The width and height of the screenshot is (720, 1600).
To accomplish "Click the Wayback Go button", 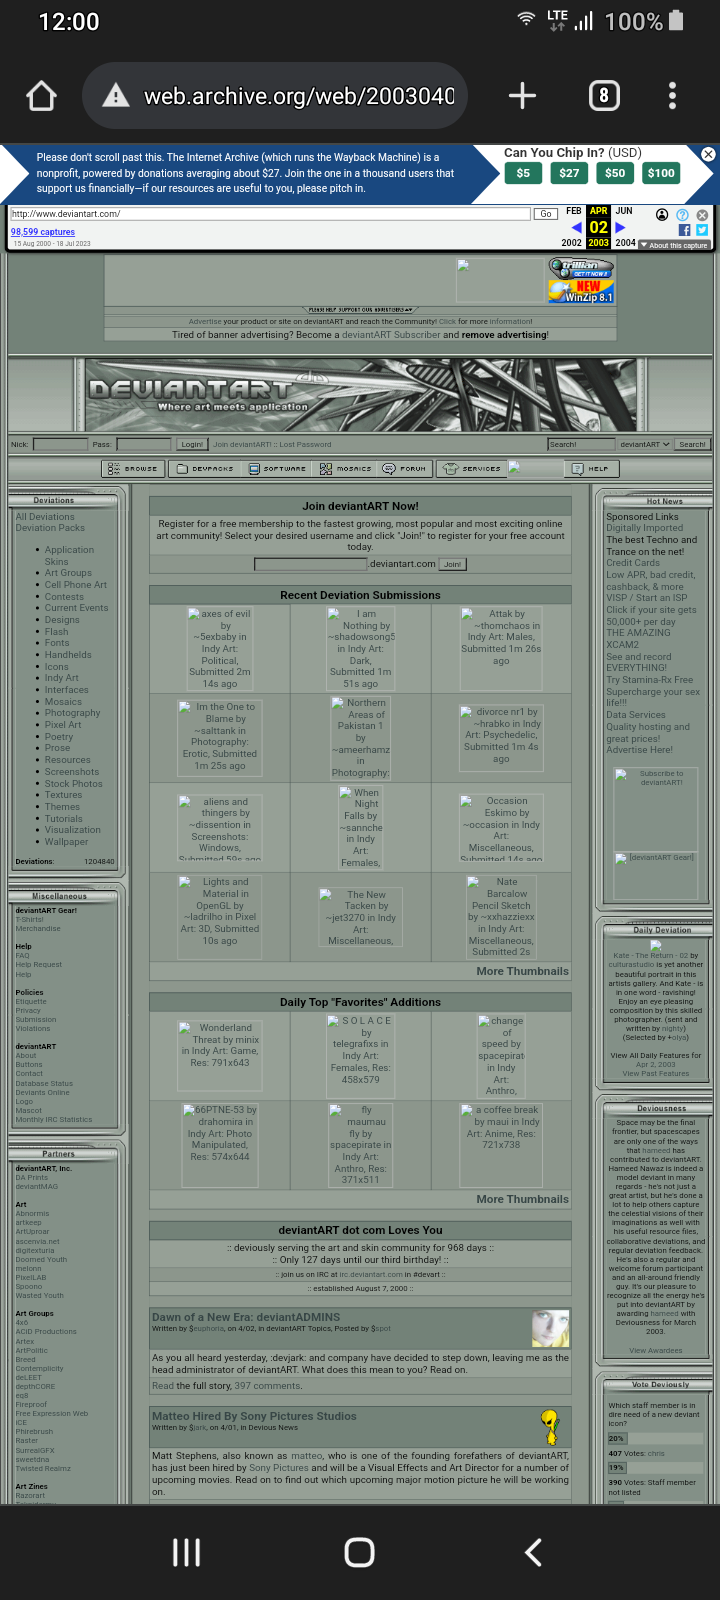I will coord(546,214).
